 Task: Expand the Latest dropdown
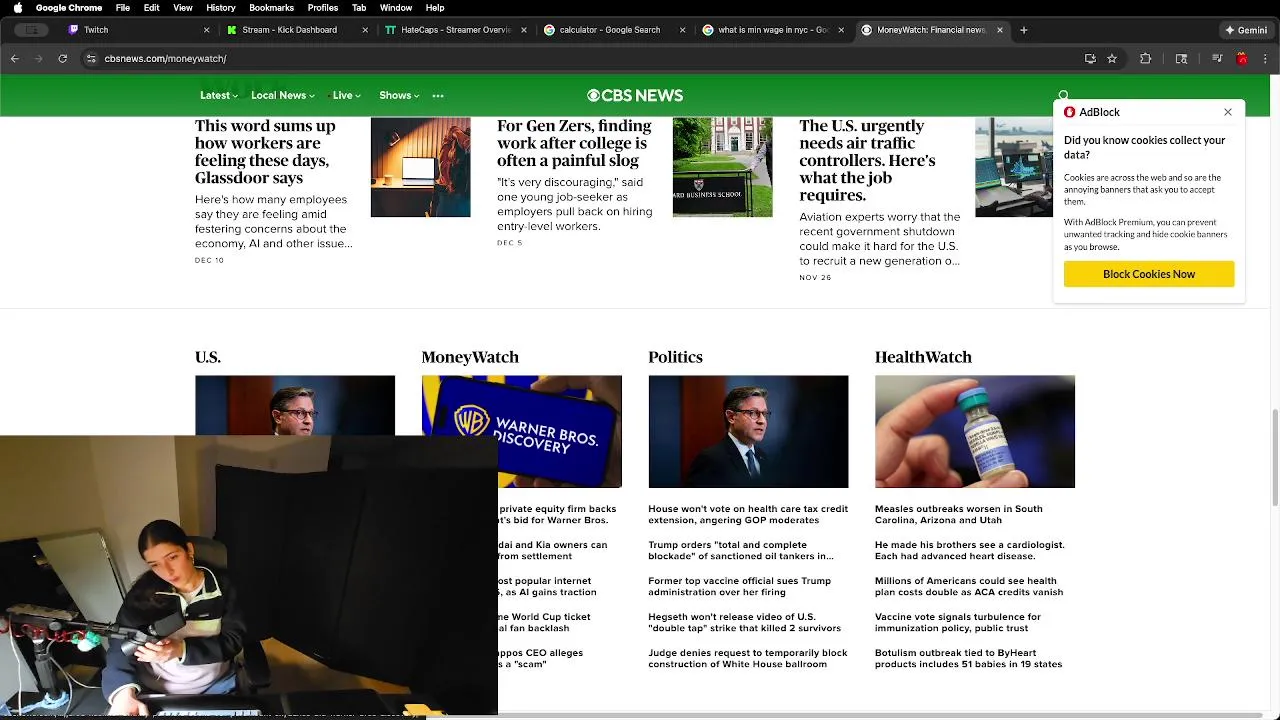point(219,96)
